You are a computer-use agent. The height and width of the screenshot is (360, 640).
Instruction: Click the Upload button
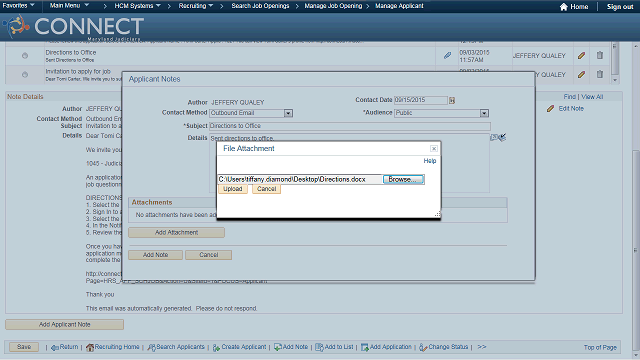coord(233,189)
